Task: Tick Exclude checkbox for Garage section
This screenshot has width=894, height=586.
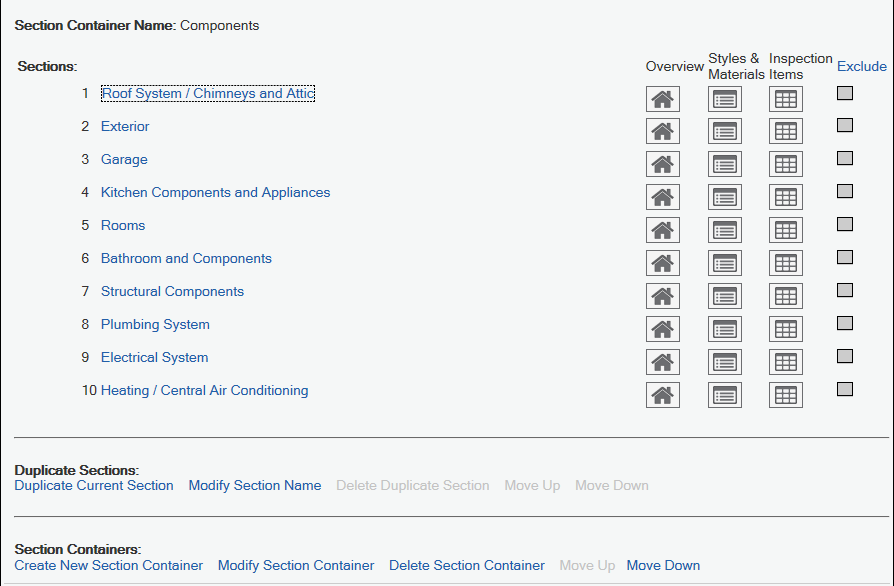Action: pos(845,159)
